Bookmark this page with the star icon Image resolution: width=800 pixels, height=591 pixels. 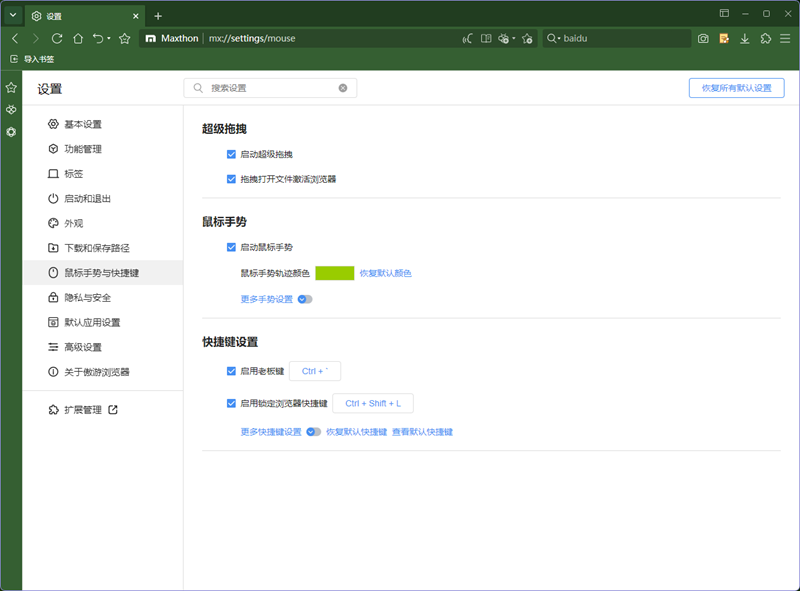tap(125, 38)
